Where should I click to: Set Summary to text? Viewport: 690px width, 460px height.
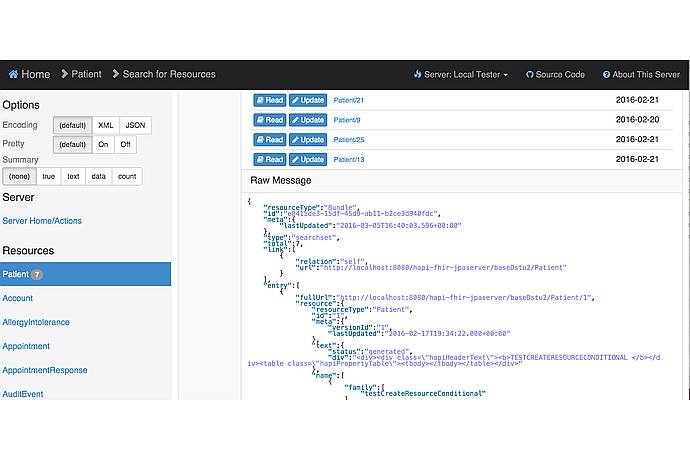tap(73, 177)
